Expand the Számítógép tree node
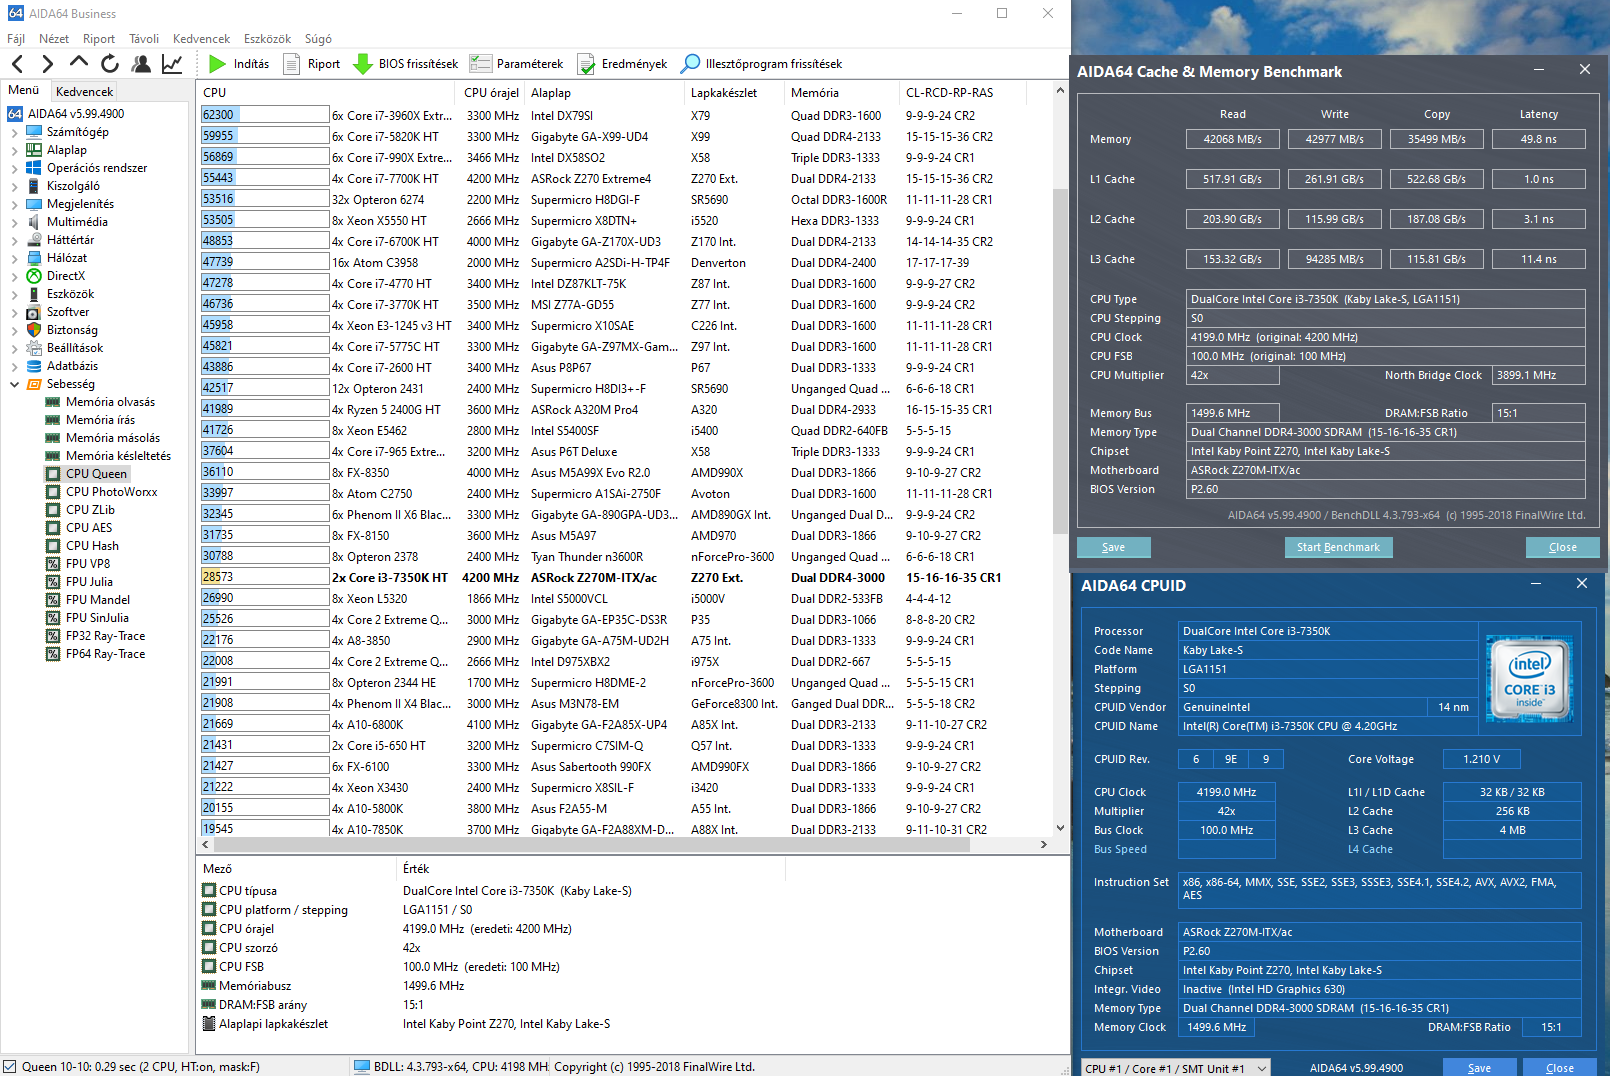Screen dimensions: 1610x1076 point(14,132)
